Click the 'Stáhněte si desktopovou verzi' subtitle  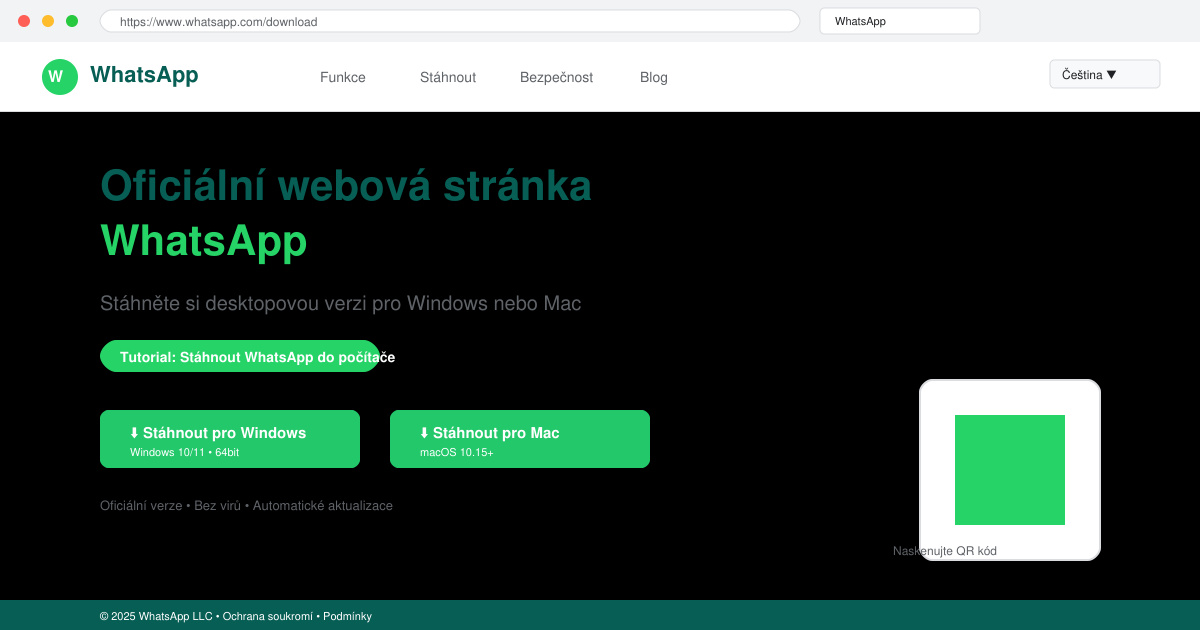pos(340,303)
